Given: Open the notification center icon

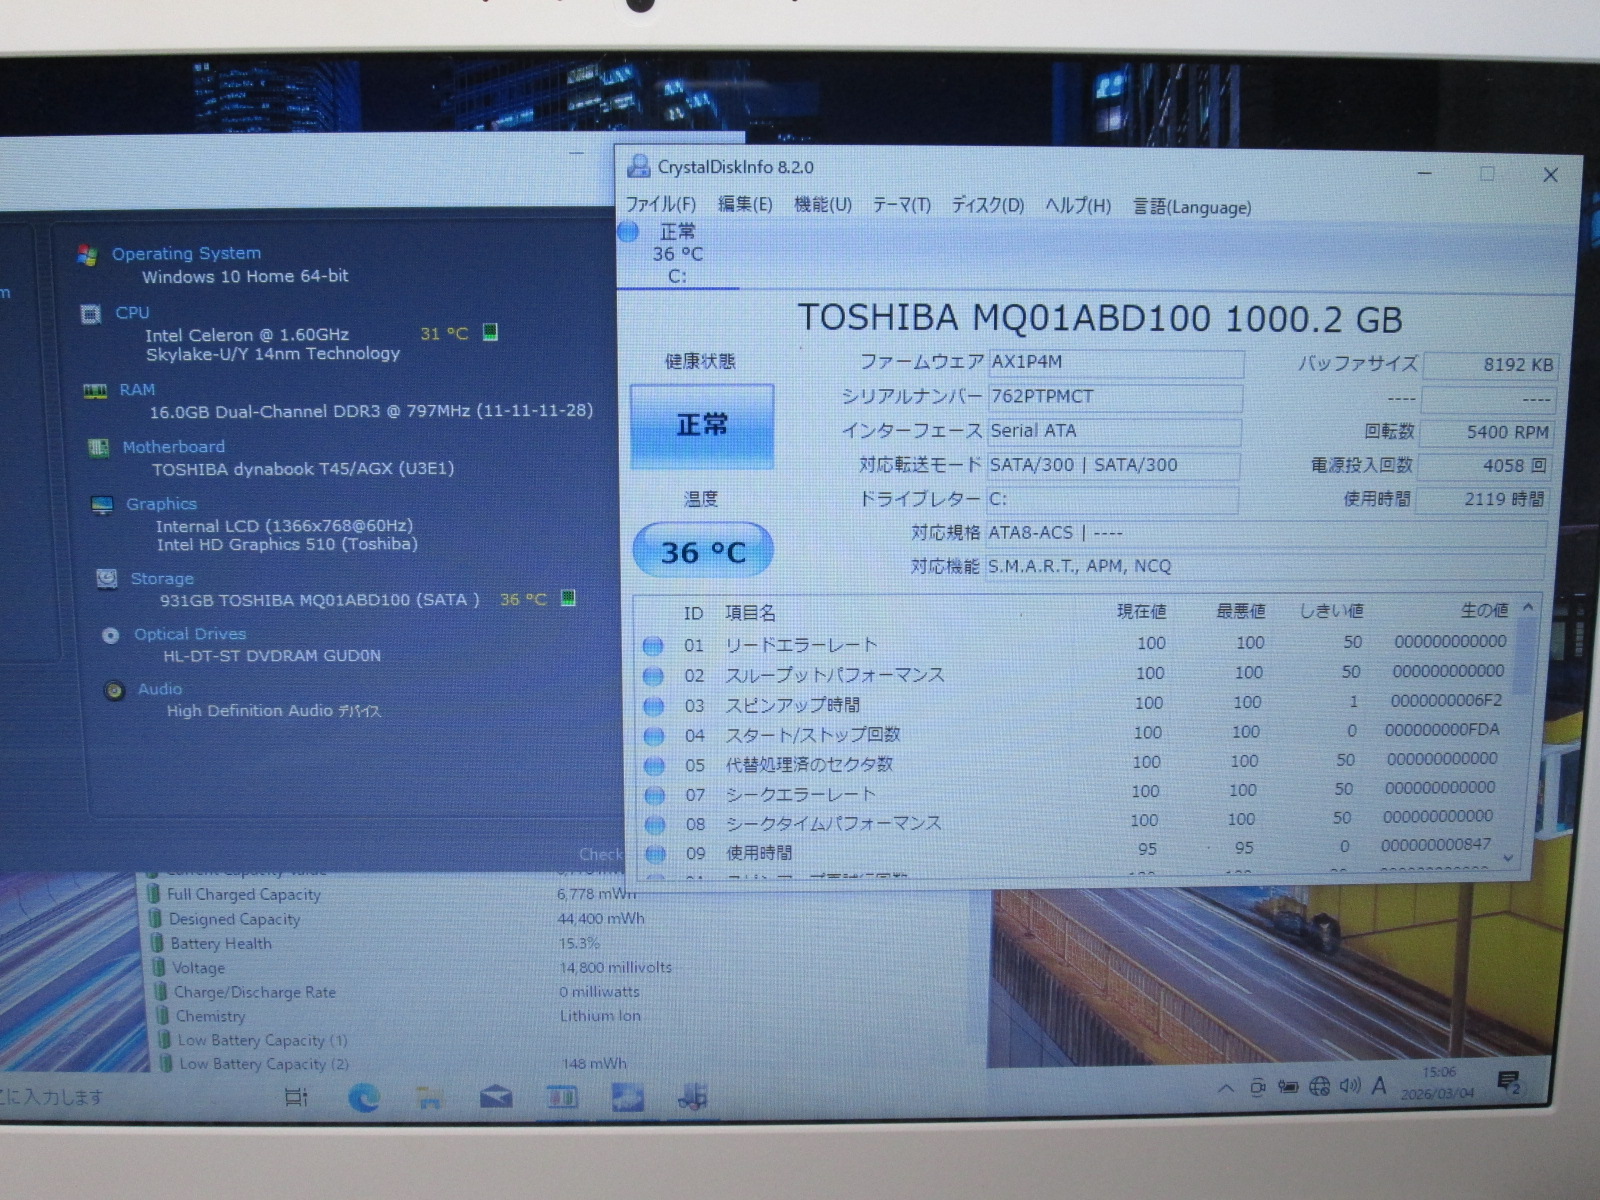Looking at the screenshot, I should 1508,1082.
